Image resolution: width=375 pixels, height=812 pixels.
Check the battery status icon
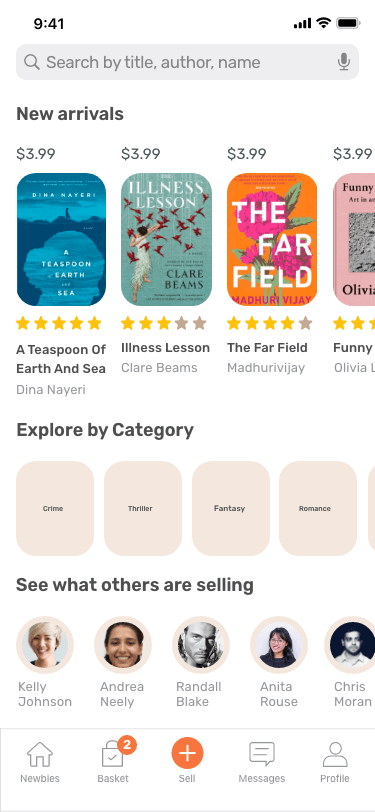coord(348,23)
